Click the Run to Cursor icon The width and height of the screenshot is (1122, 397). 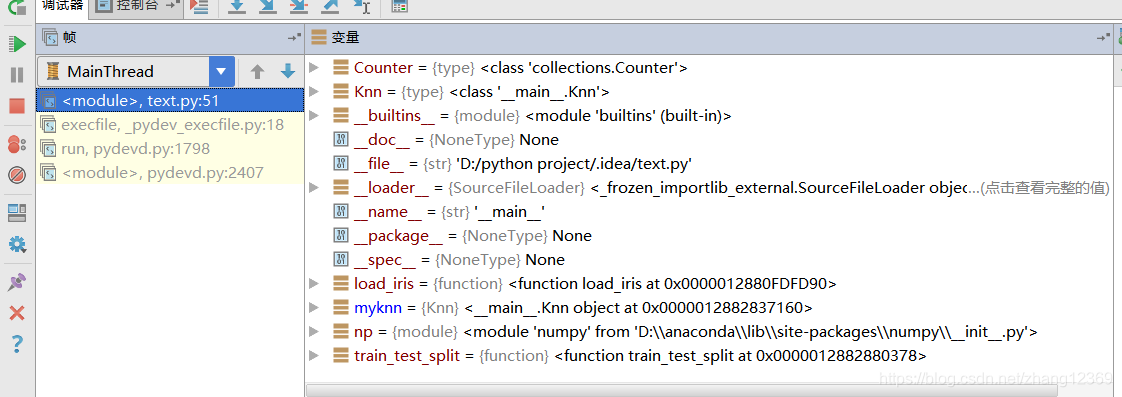coord(363,7)
